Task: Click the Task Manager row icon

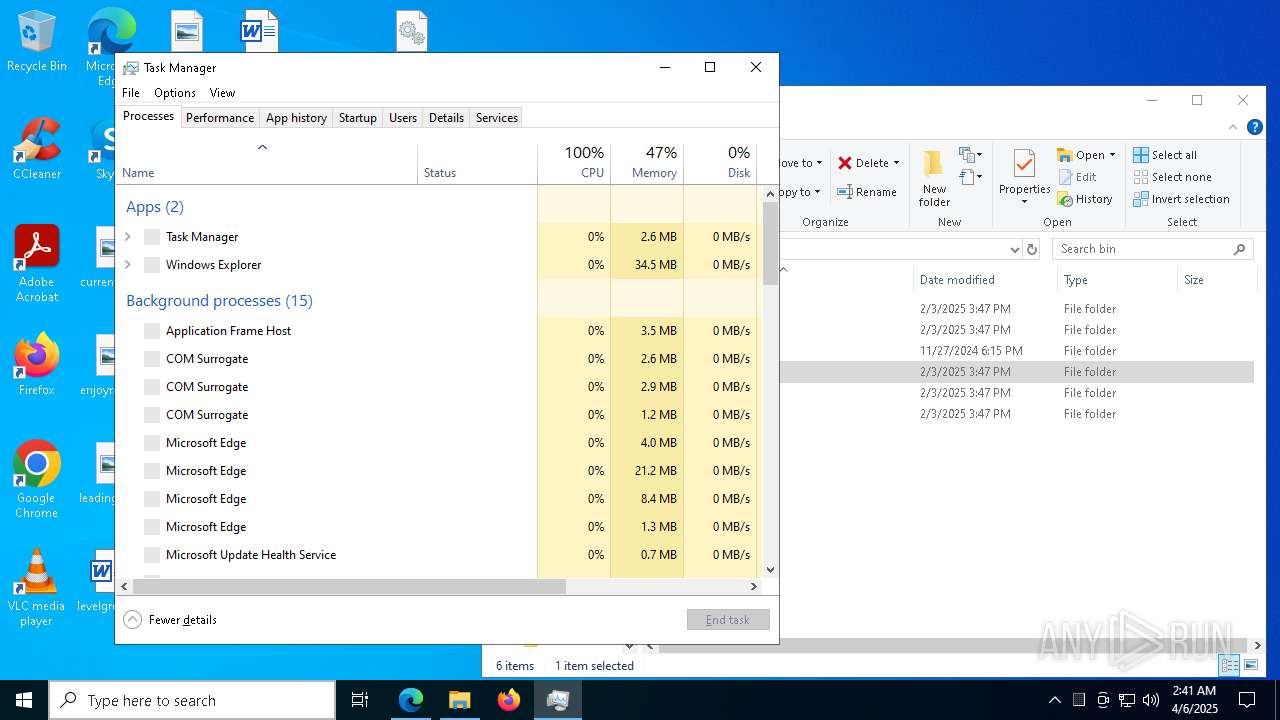Action: (x=152, y=237)
